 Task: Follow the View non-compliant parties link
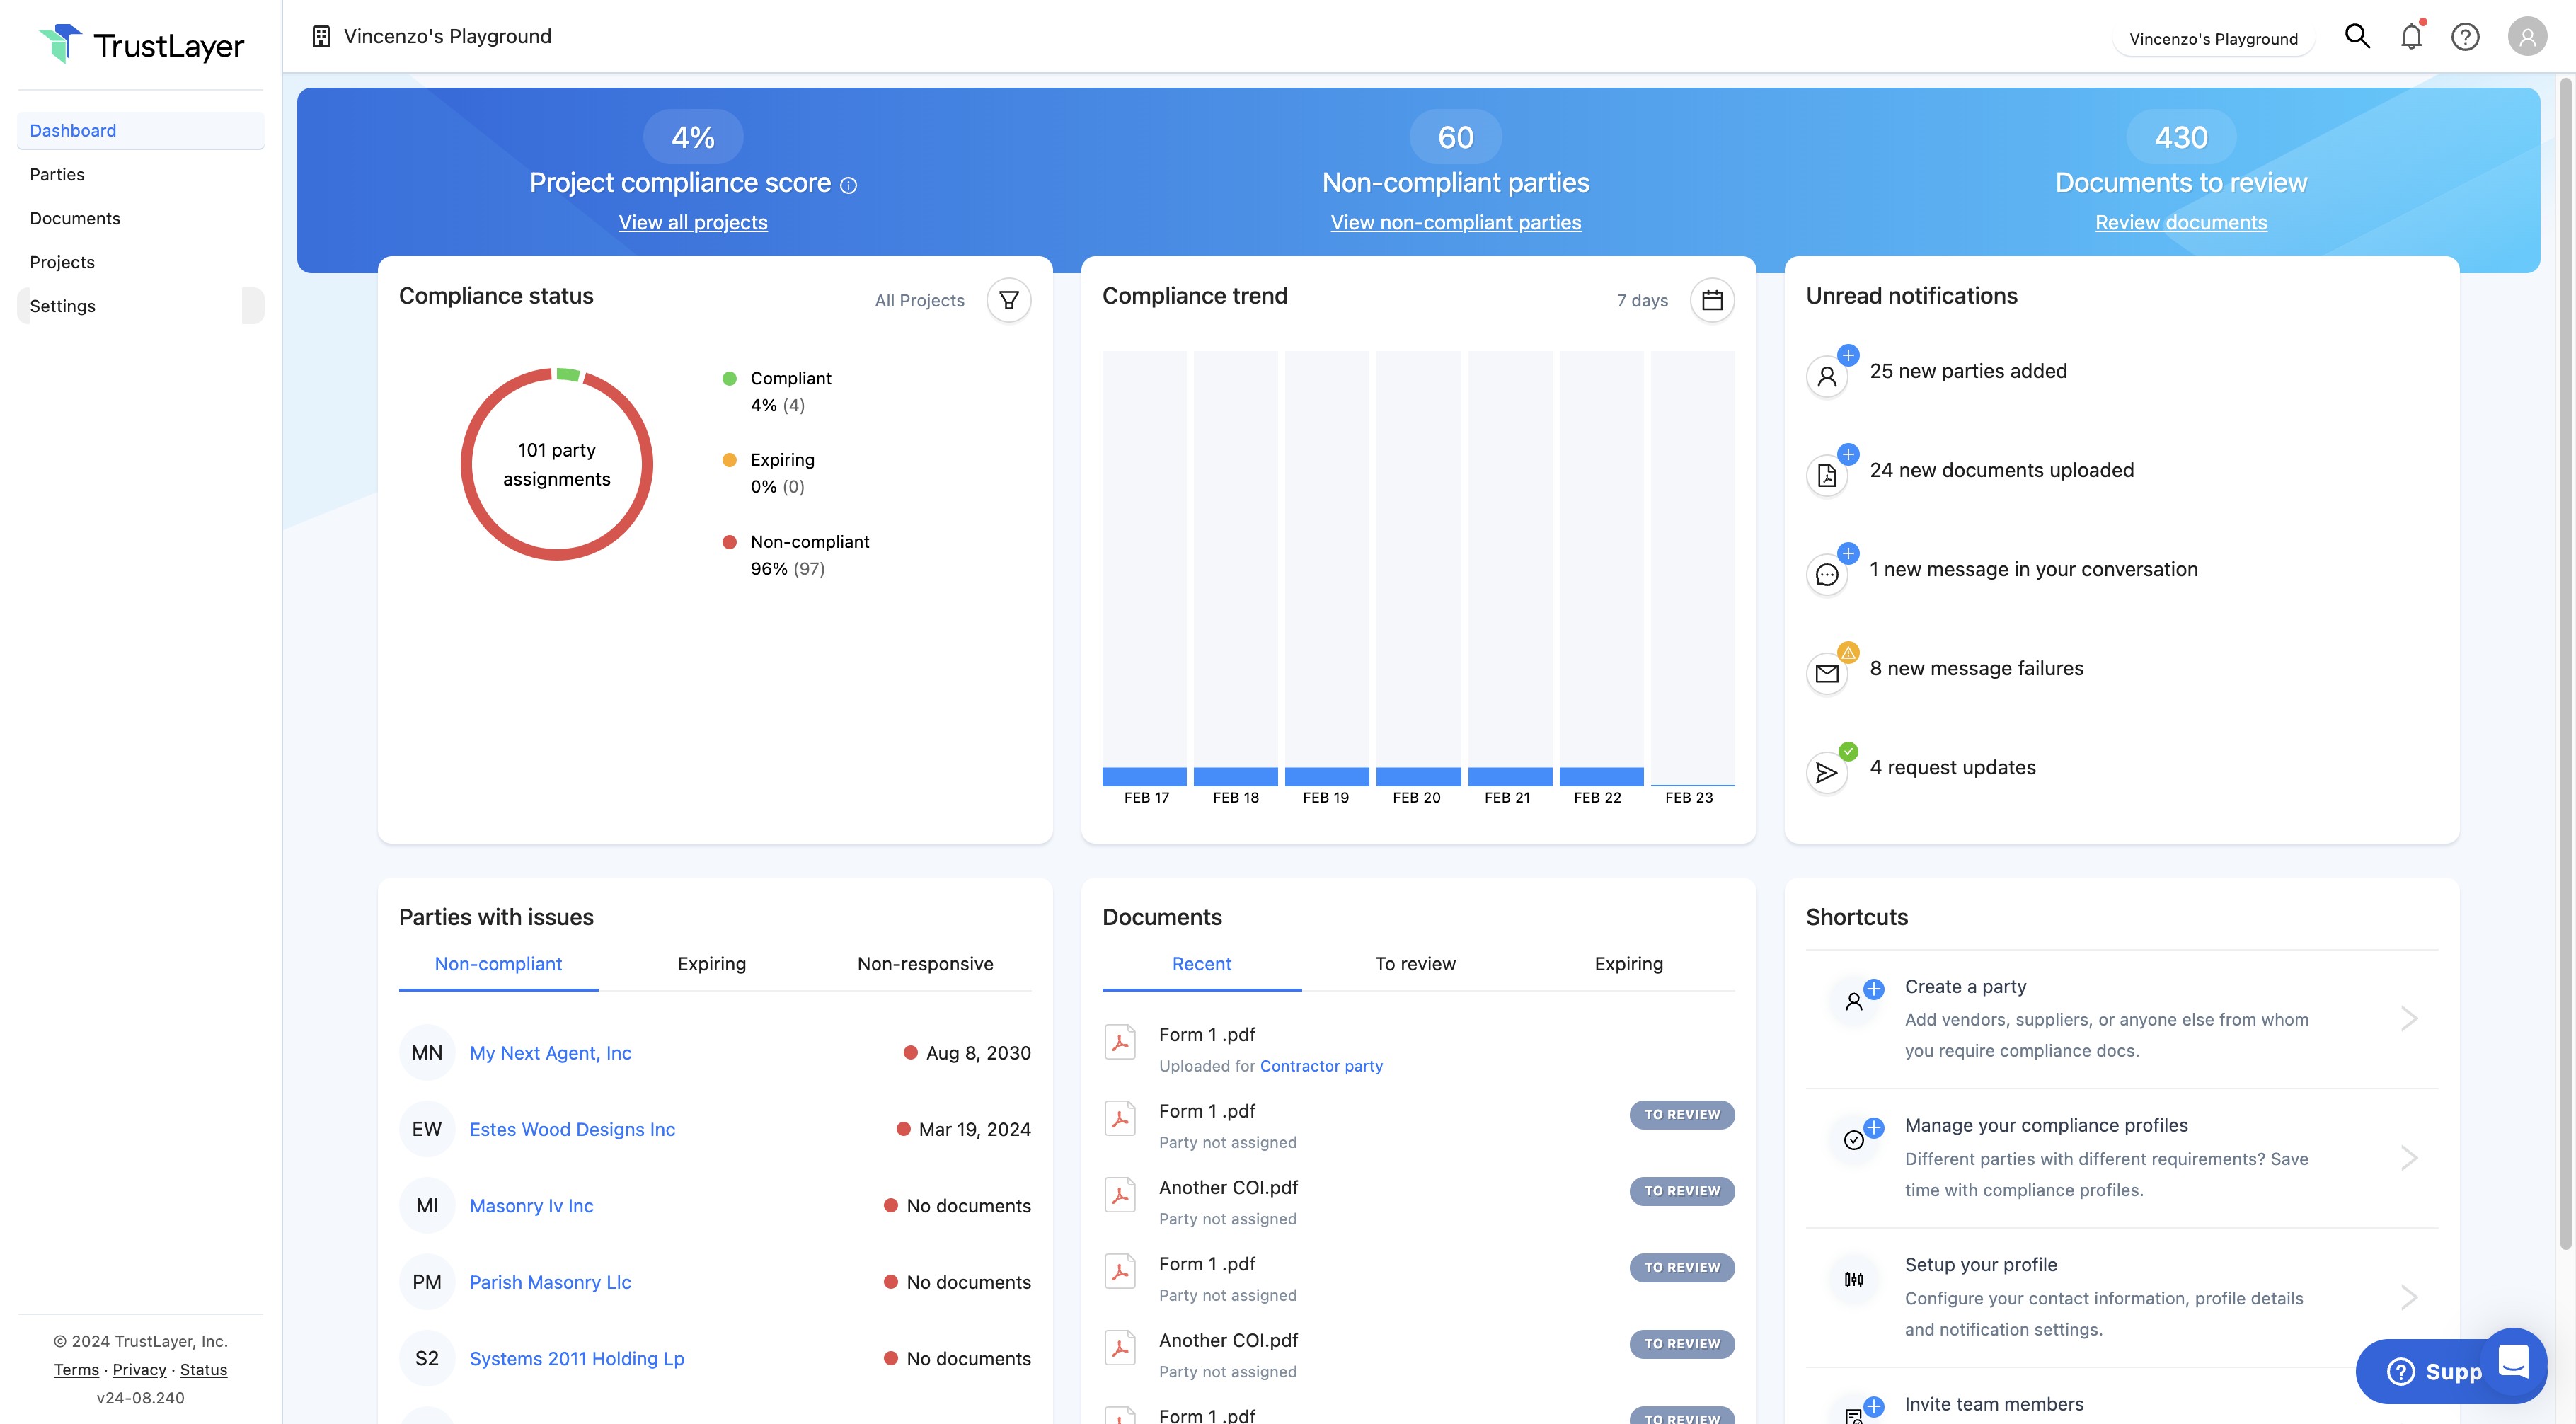pyautogui.click(x=1456, y=222)
